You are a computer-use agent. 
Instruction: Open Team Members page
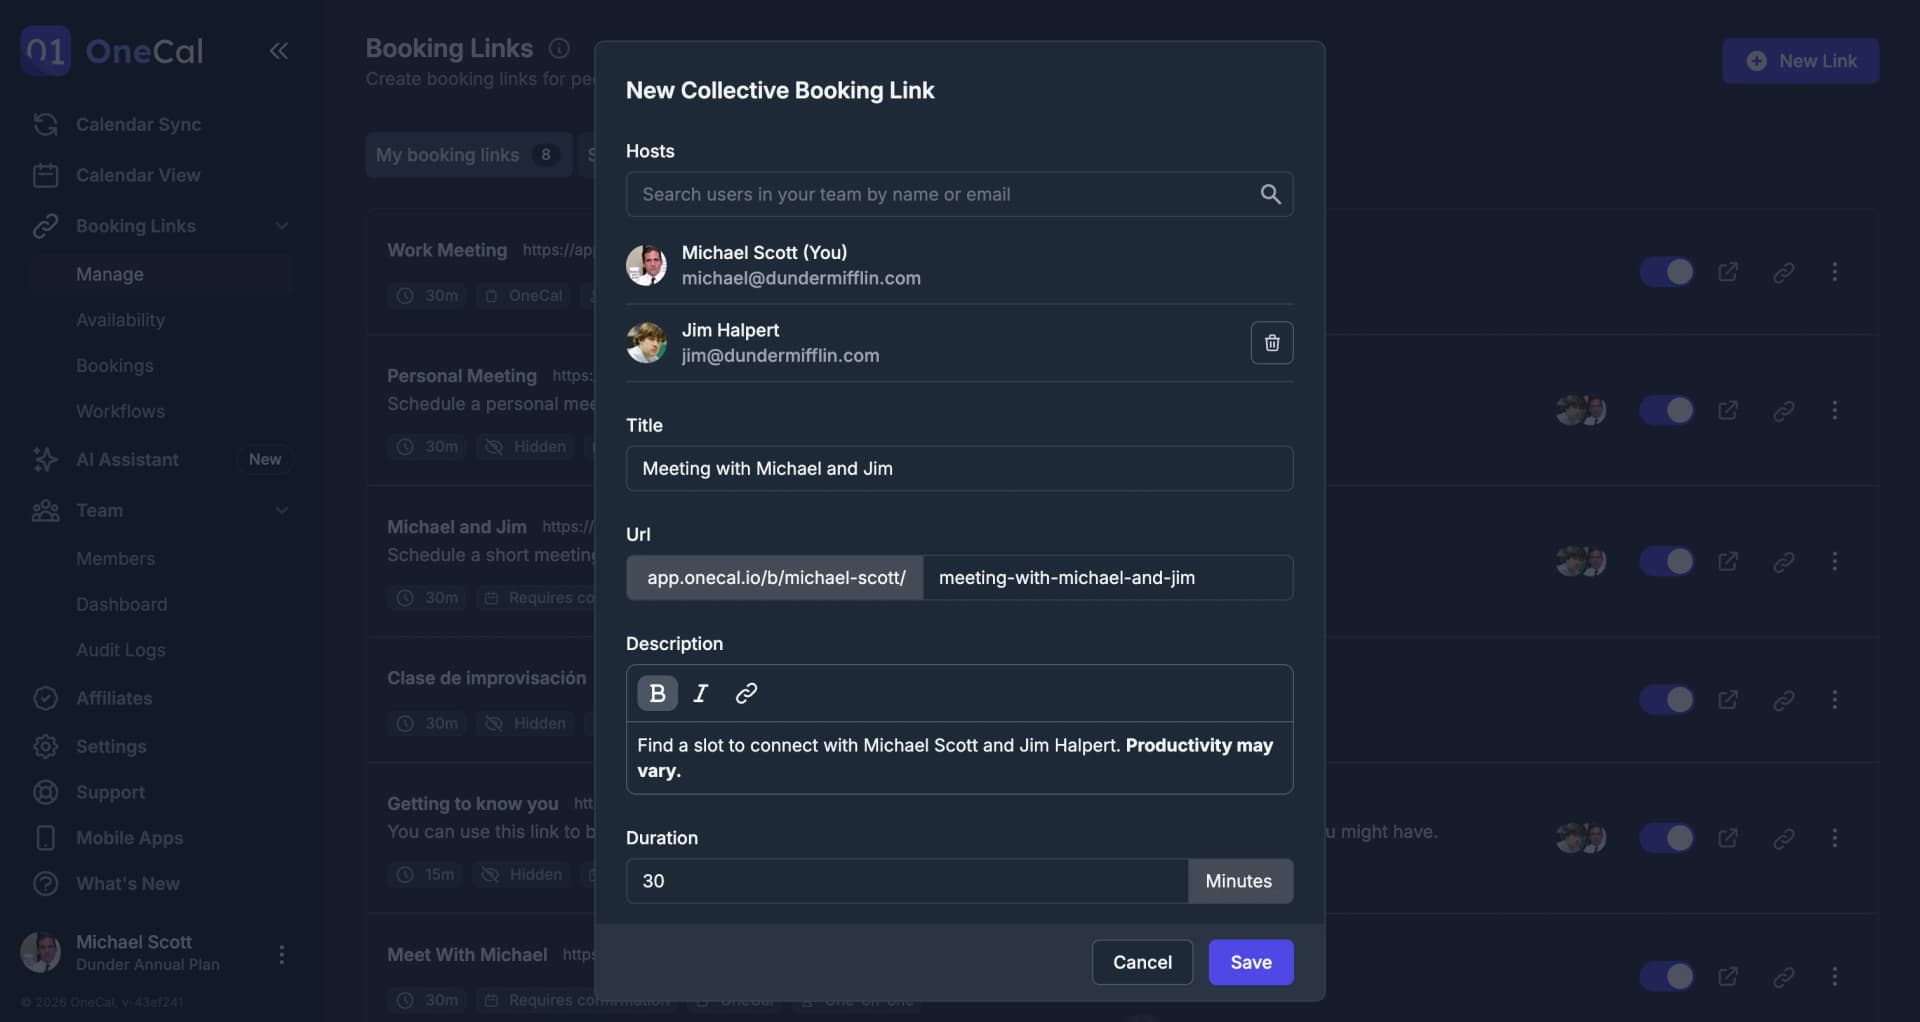click(115, 558)
